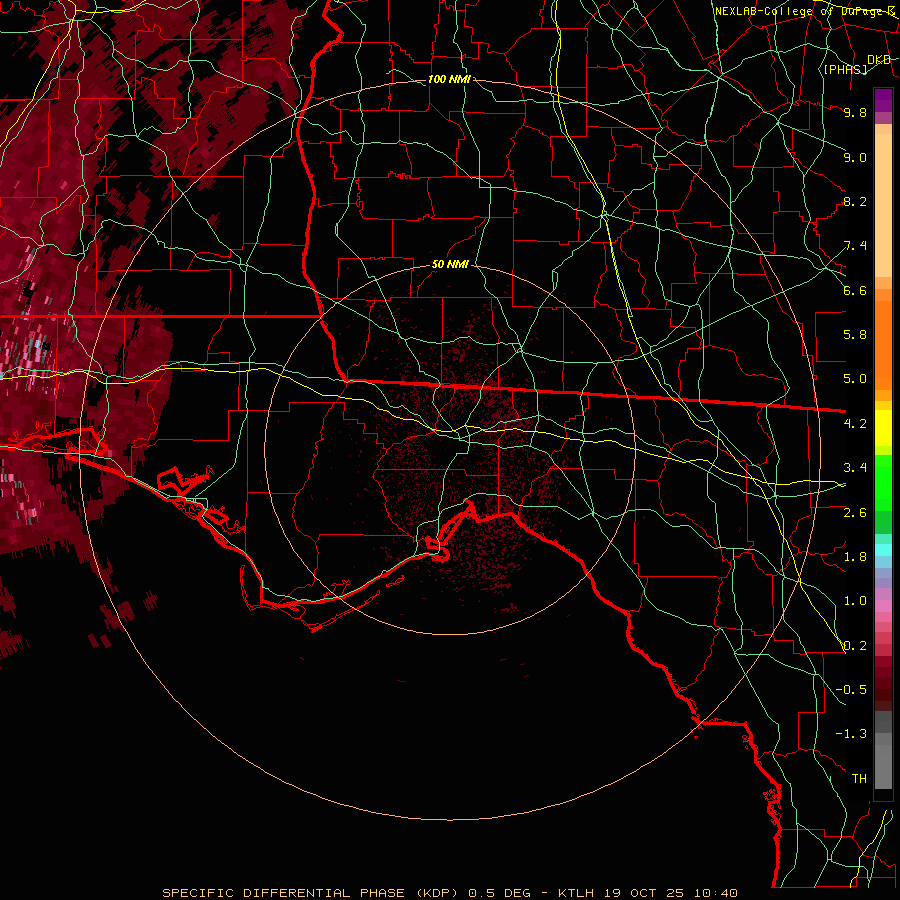Click the 9.0 value on the color scale
Image resolution: width=900 pixels, height=900 pixels.
855,157
